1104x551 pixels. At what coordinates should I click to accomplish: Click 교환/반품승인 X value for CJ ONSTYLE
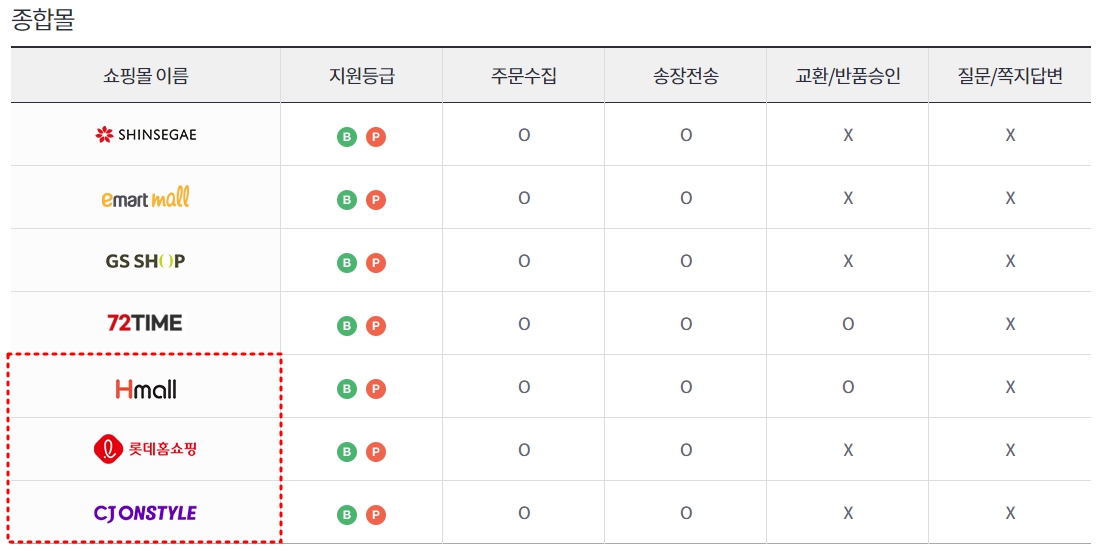[x=848, y=513]
